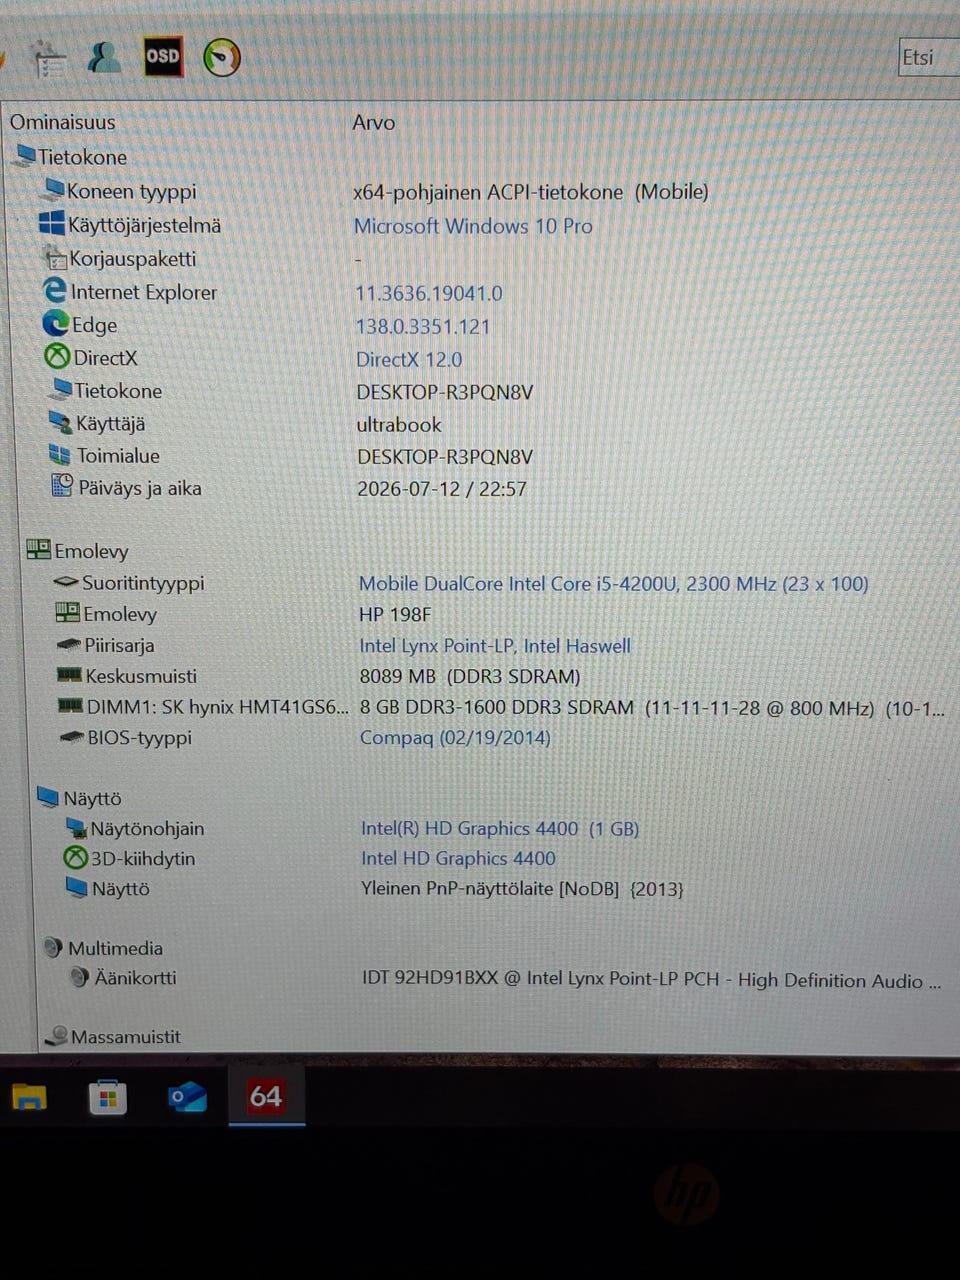Viewport: 960px width, 1280px height.
Task: Click the Käyttöjärjestelmä Windows logo icon
Action: 52,224
